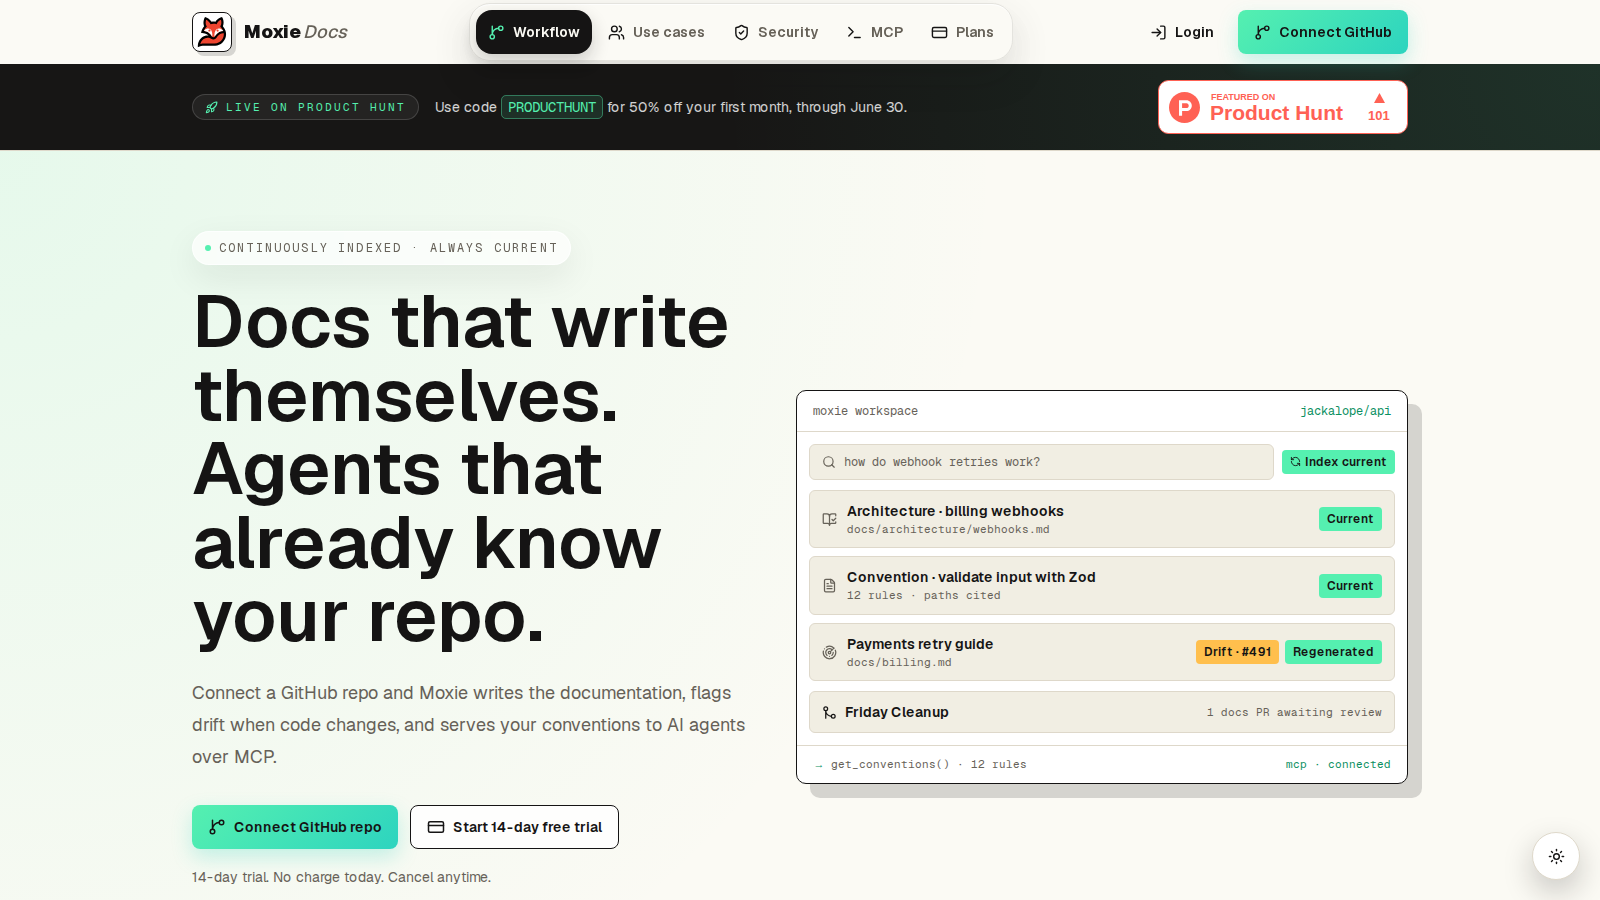
Task: Click the Connect GitHub header button
Action: point(1322,32)
